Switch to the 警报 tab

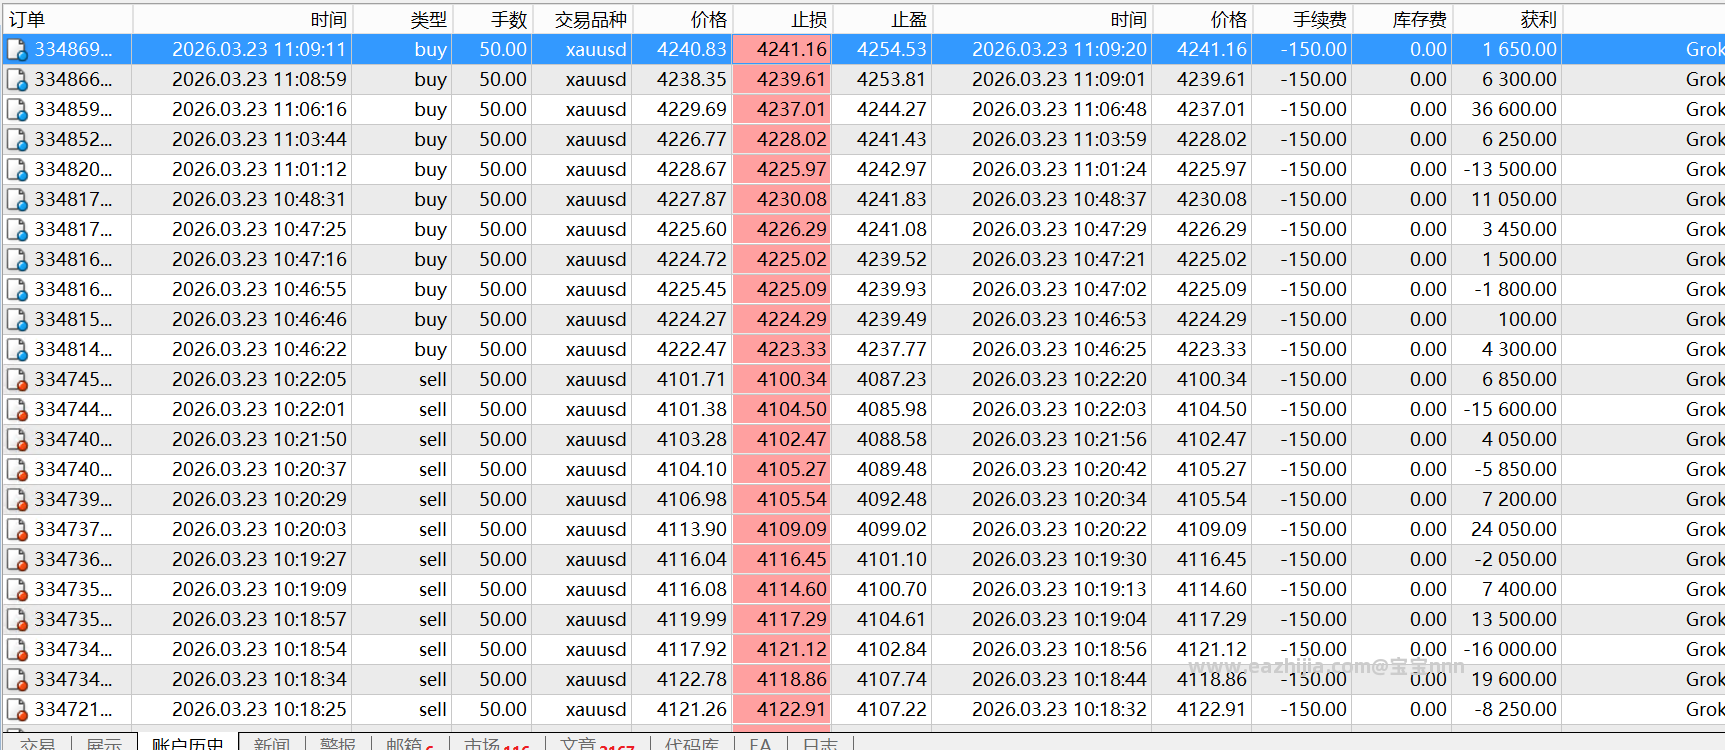tap(338, 743)
